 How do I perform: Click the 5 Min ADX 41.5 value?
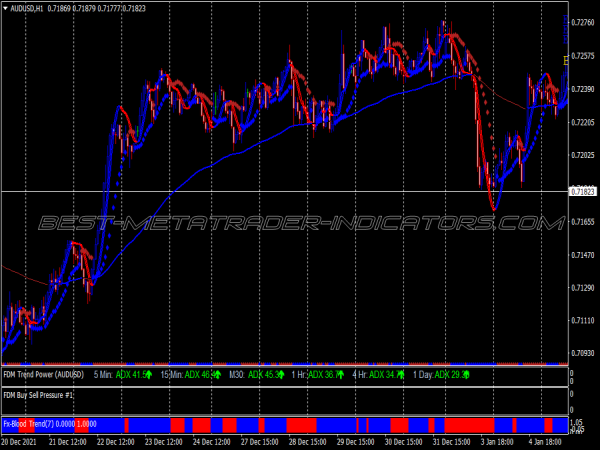point(130,375)
